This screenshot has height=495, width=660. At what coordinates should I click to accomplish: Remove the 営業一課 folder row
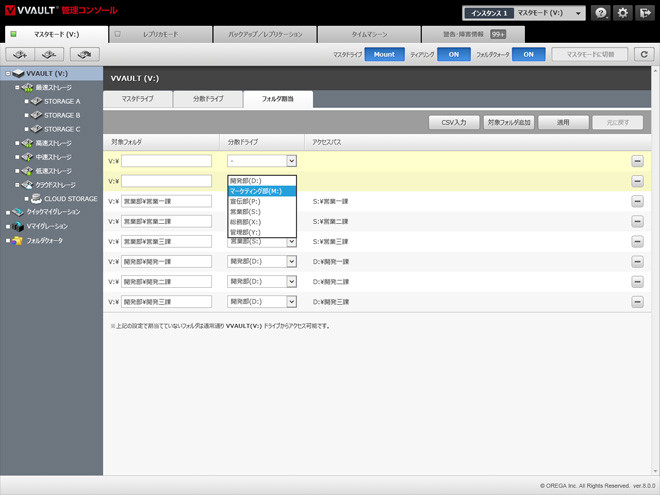pos(637,201)
